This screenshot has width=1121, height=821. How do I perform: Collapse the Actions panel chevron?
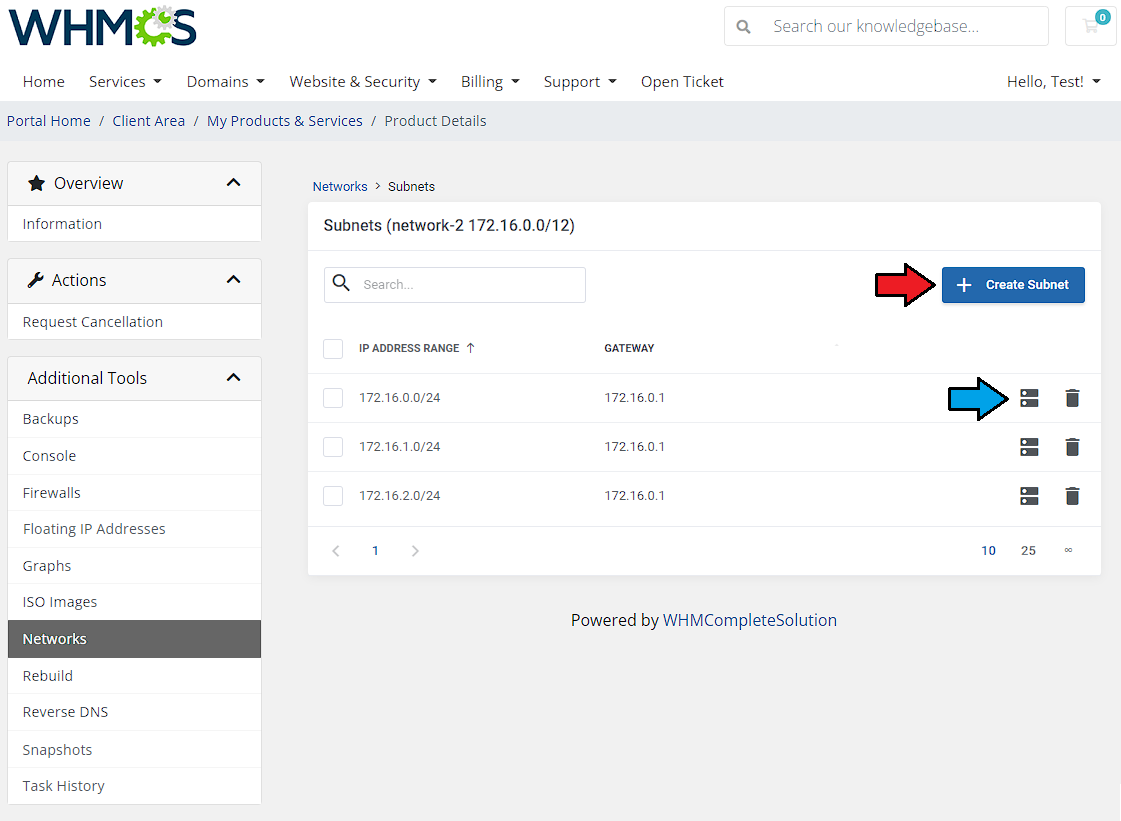pyautogui.click(x=233, y=280)
